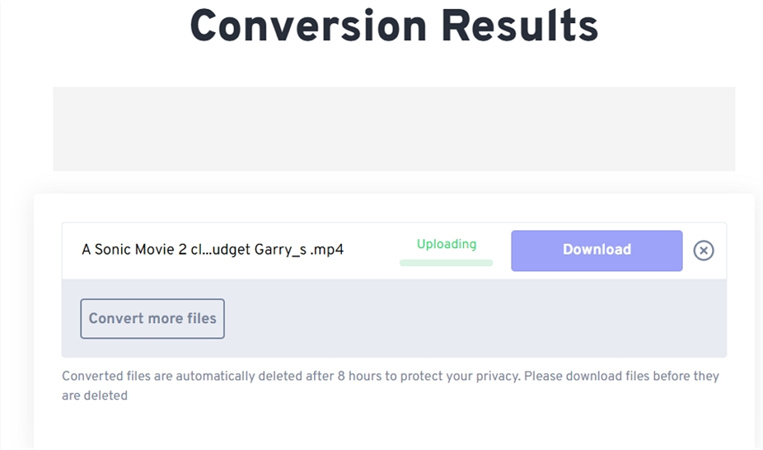Select the Sonic Movie mp4 file name

(x=212, y=250)
